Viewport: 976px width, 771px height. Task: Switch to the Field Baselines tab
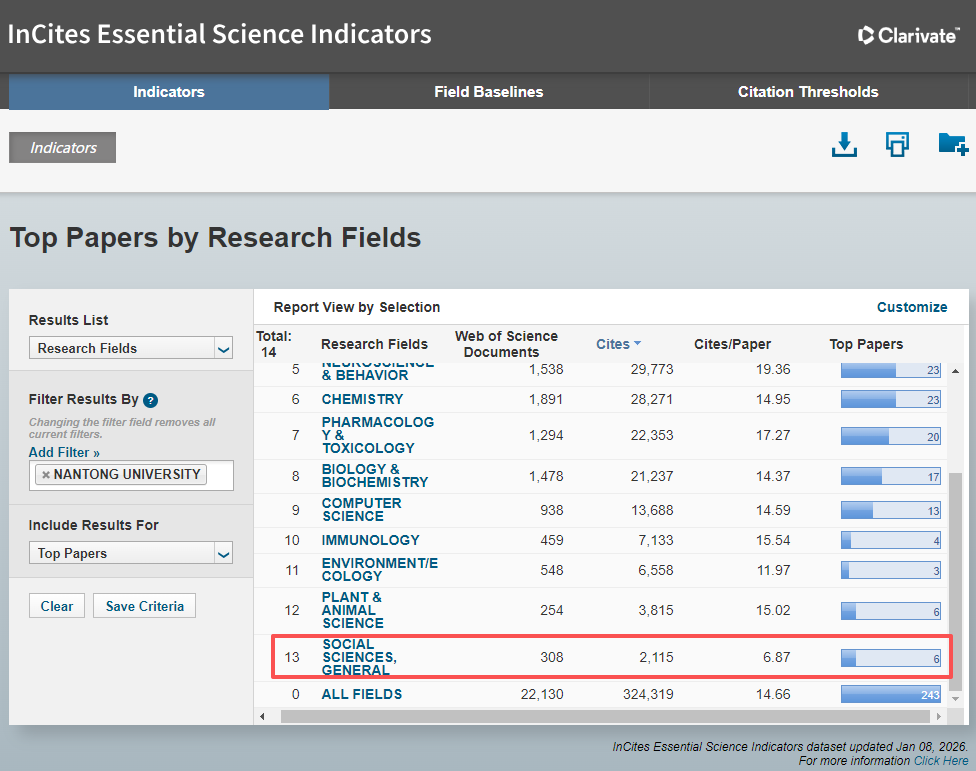488,92
